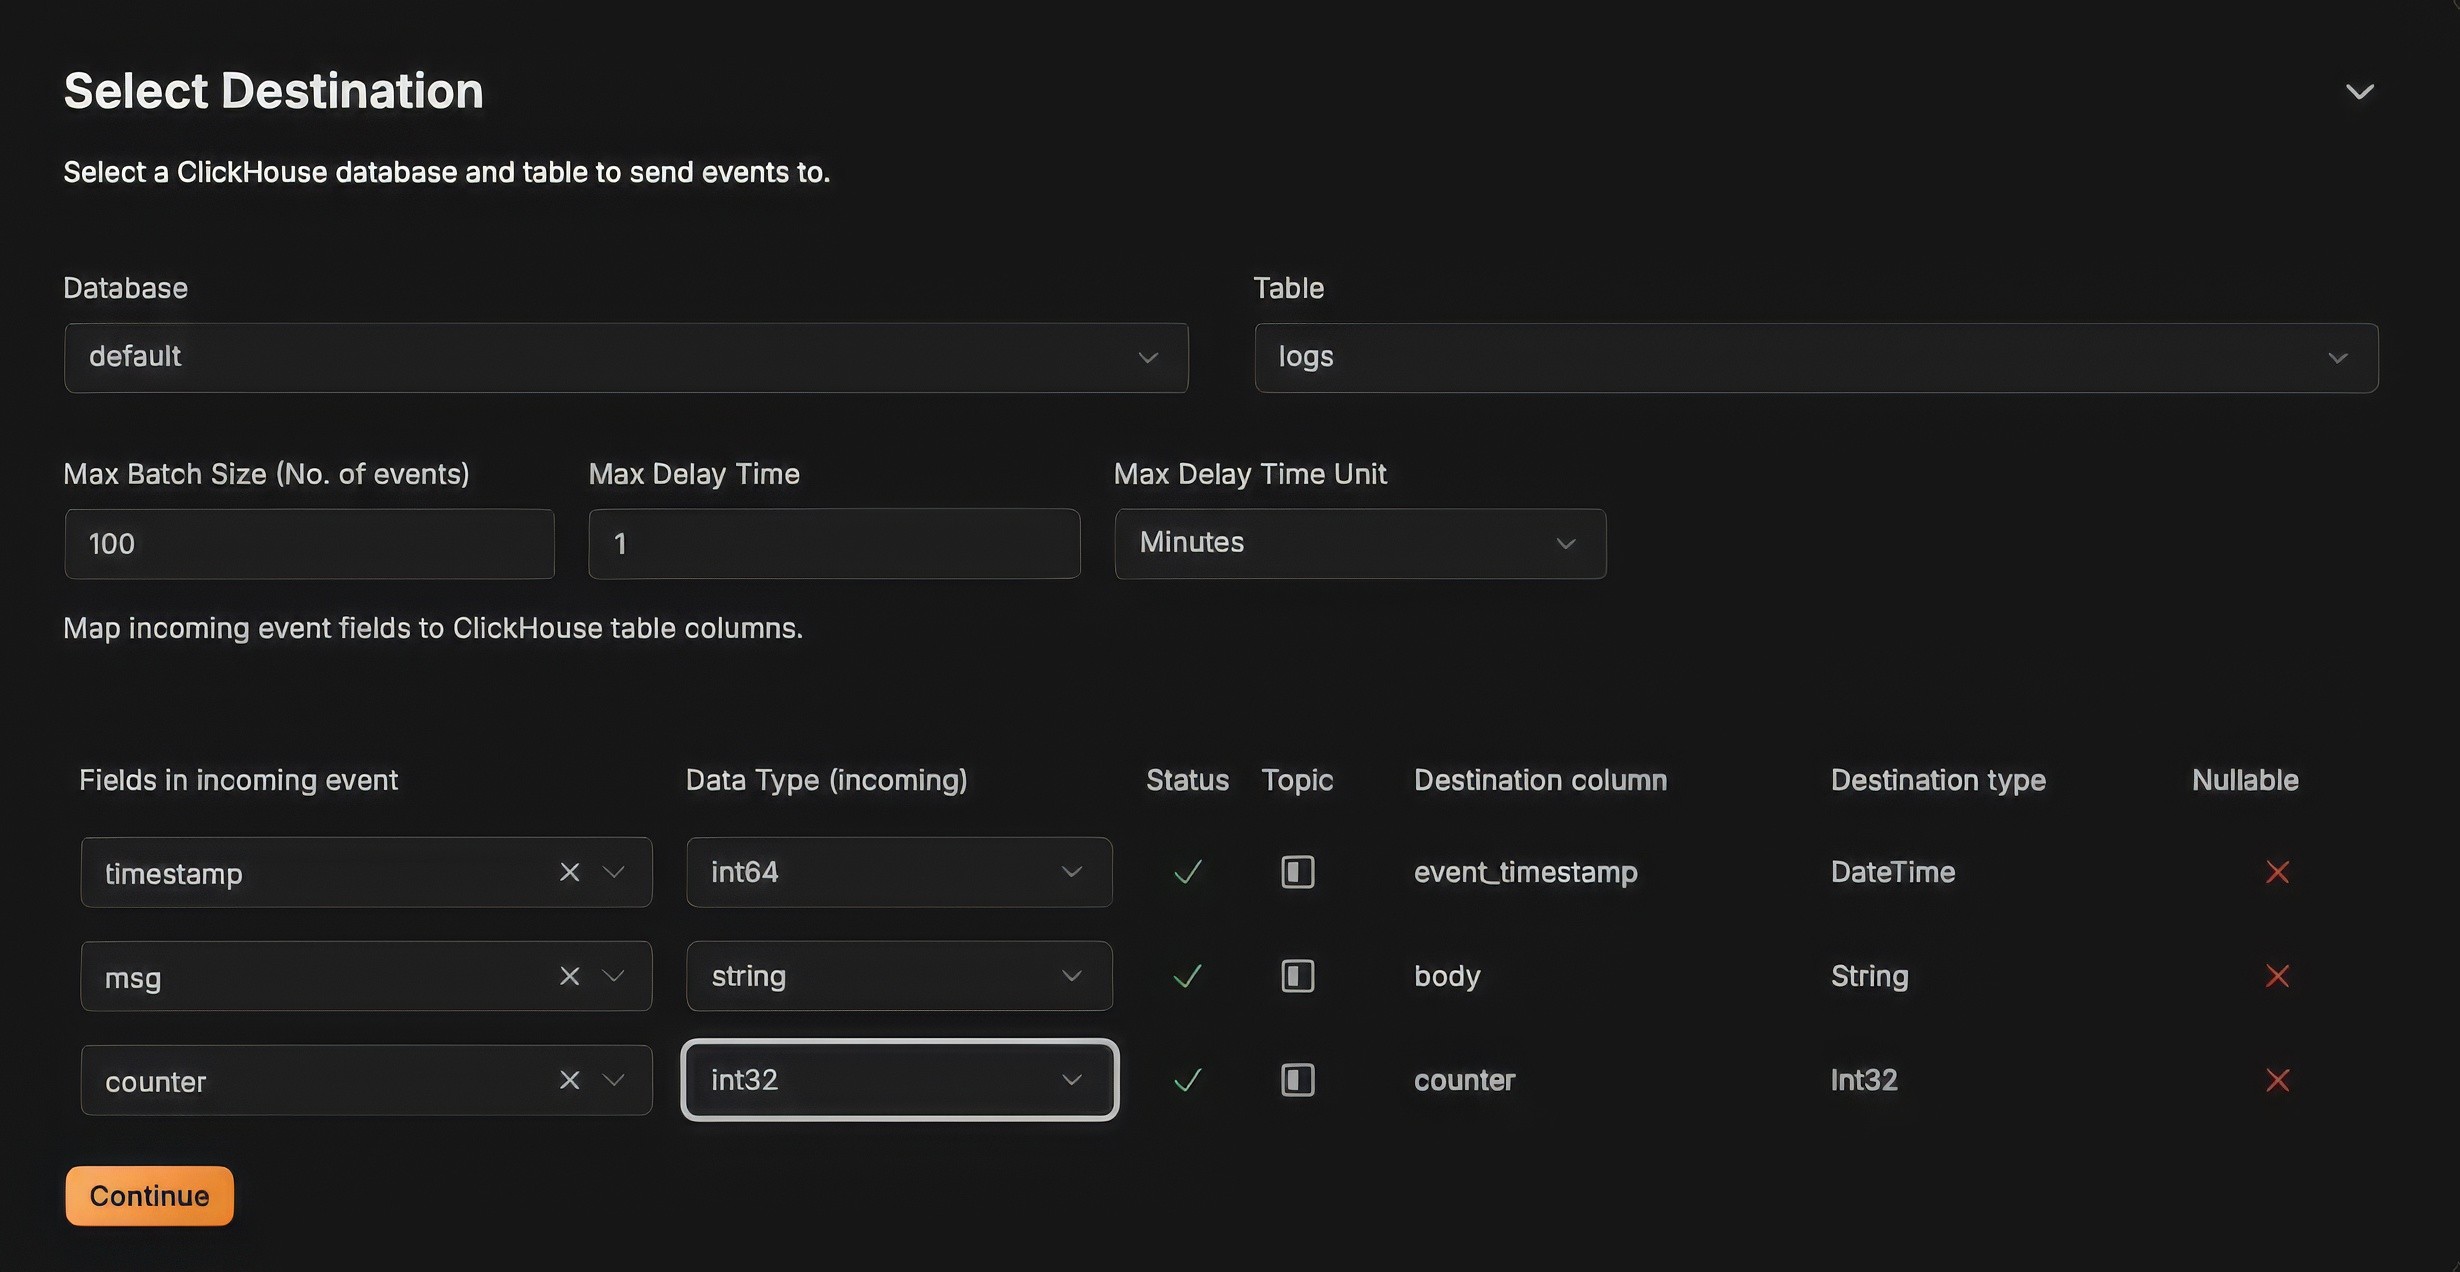
Task: Clear the timestamp field selection
Action: tap(569, 872)
